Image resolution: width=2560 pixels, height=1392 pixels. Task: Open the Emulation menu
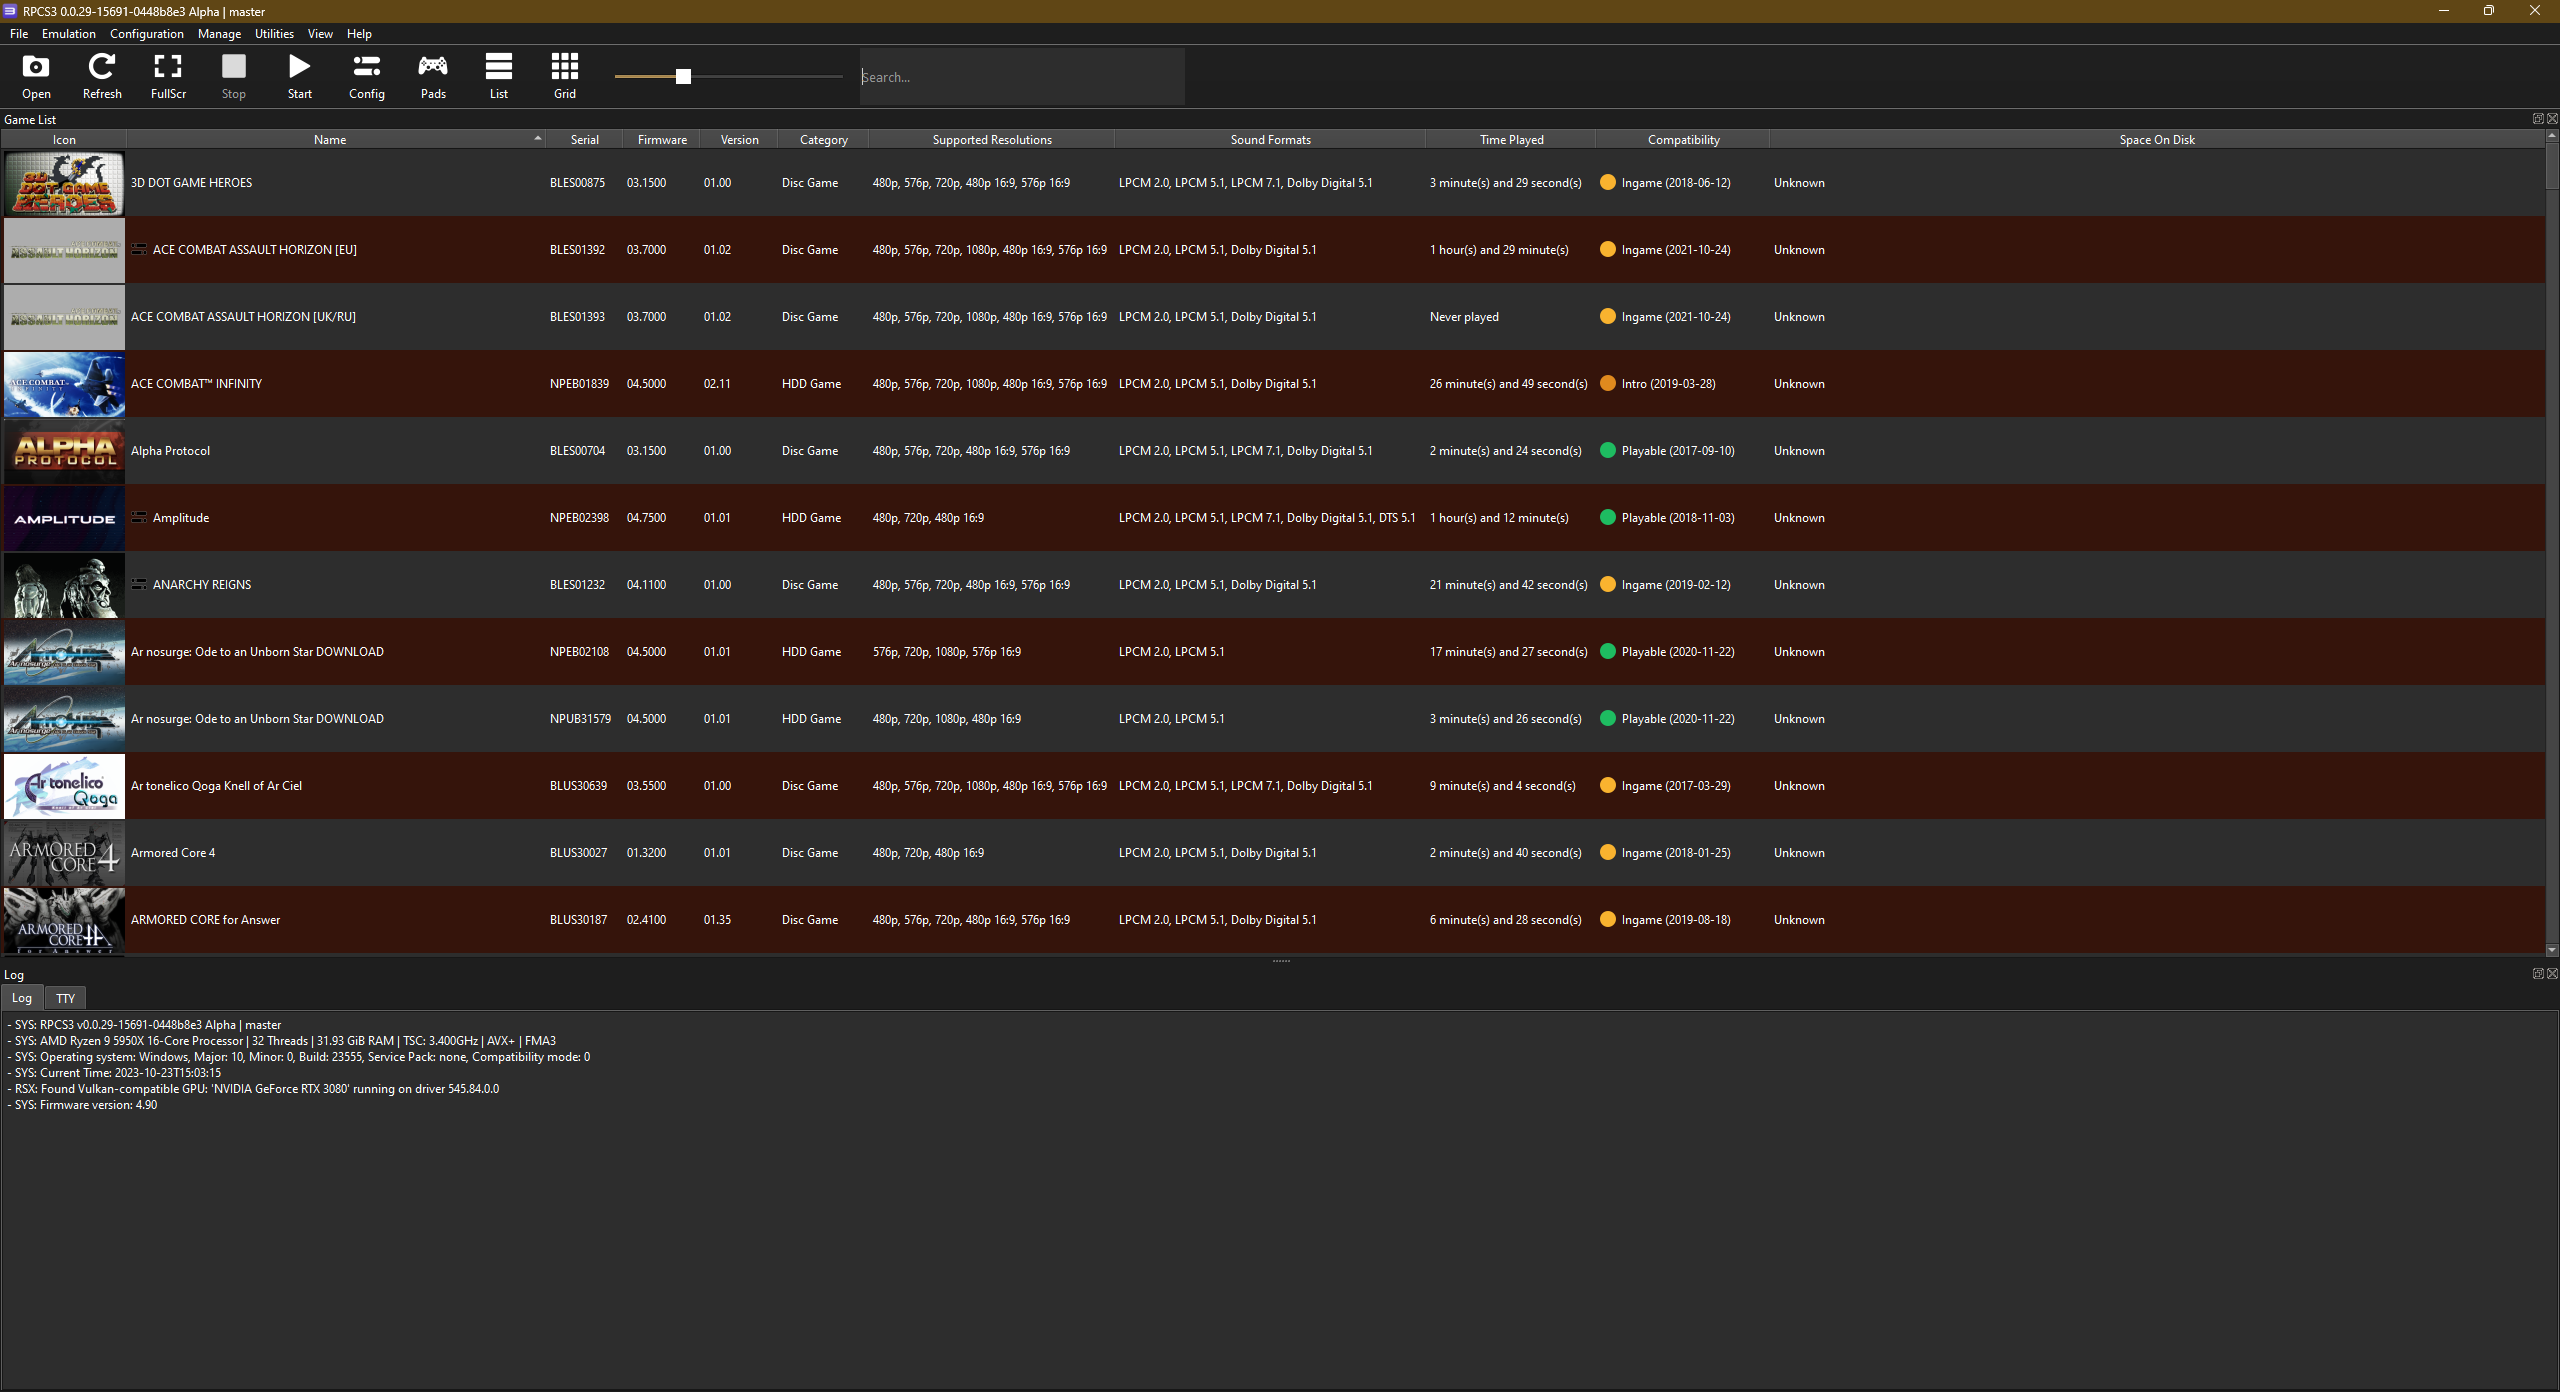coord(69,34)
